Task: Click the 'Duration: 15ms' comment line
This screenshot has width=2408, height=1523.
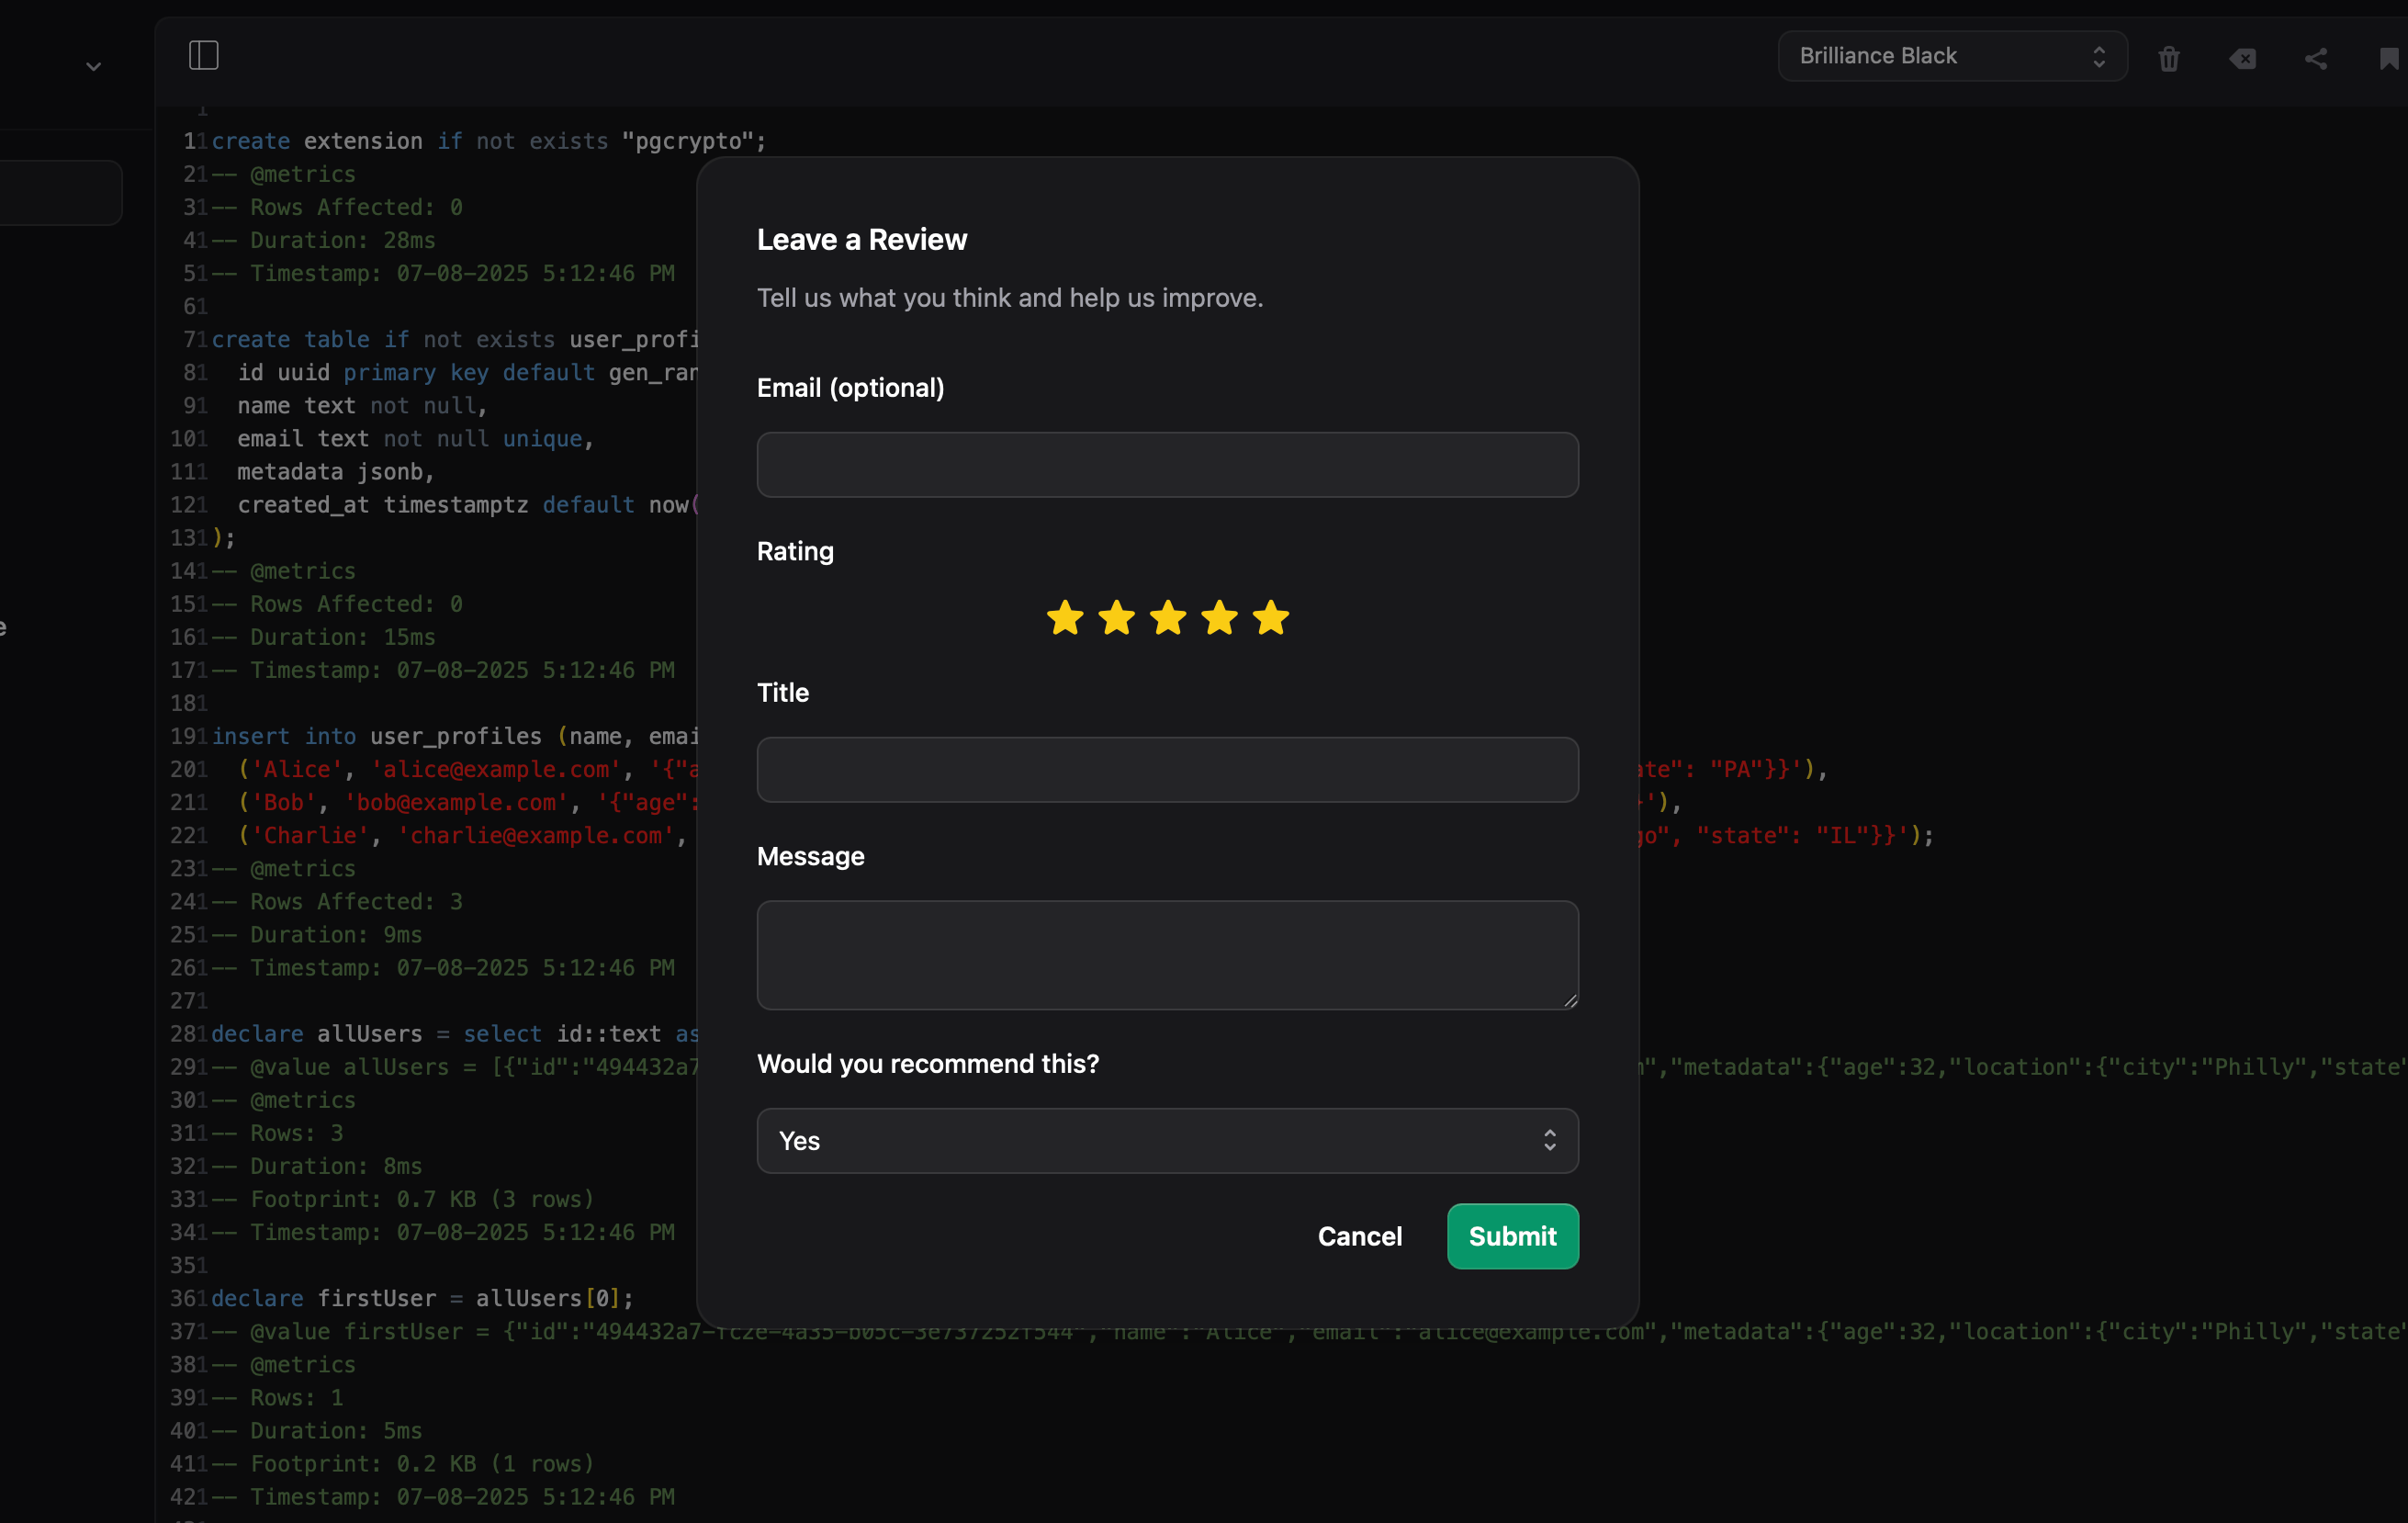Action: click(x=323, y=637)
